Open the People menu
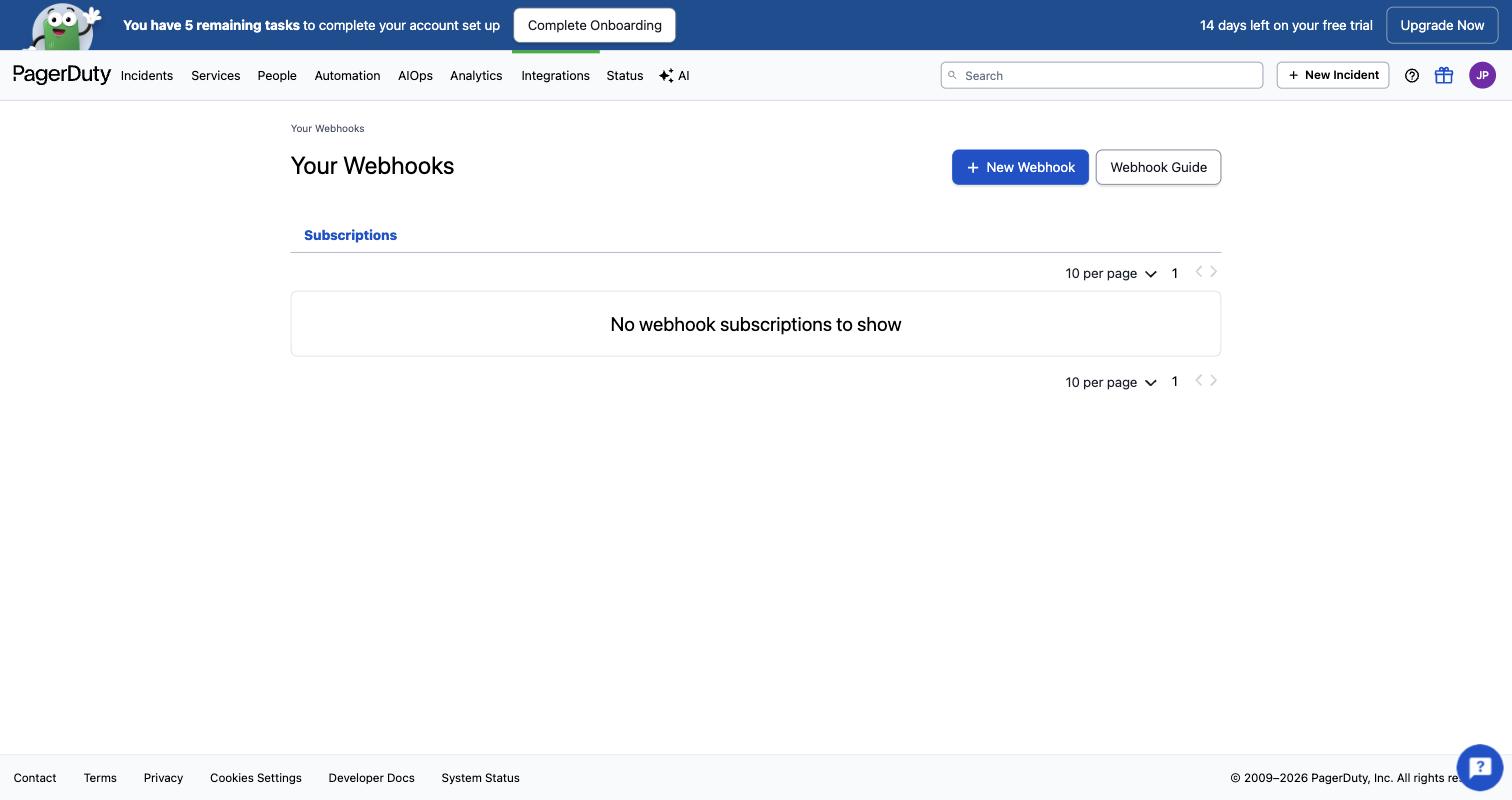 pyautogui.click(x=277, y=75)
